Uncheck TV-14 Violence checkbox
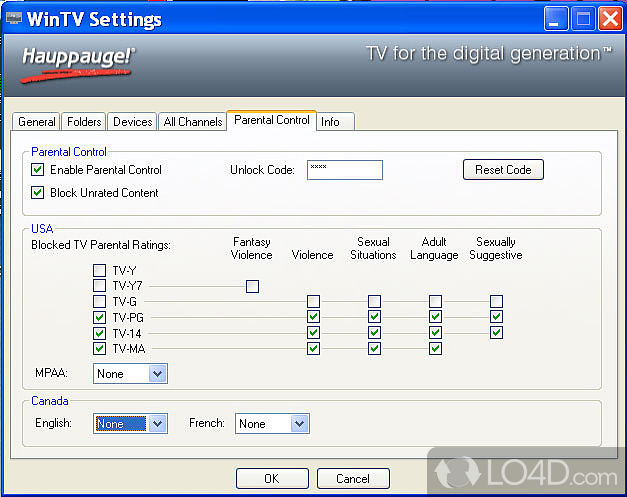Screen dimensions: 627x497 (x=314, y=332)
